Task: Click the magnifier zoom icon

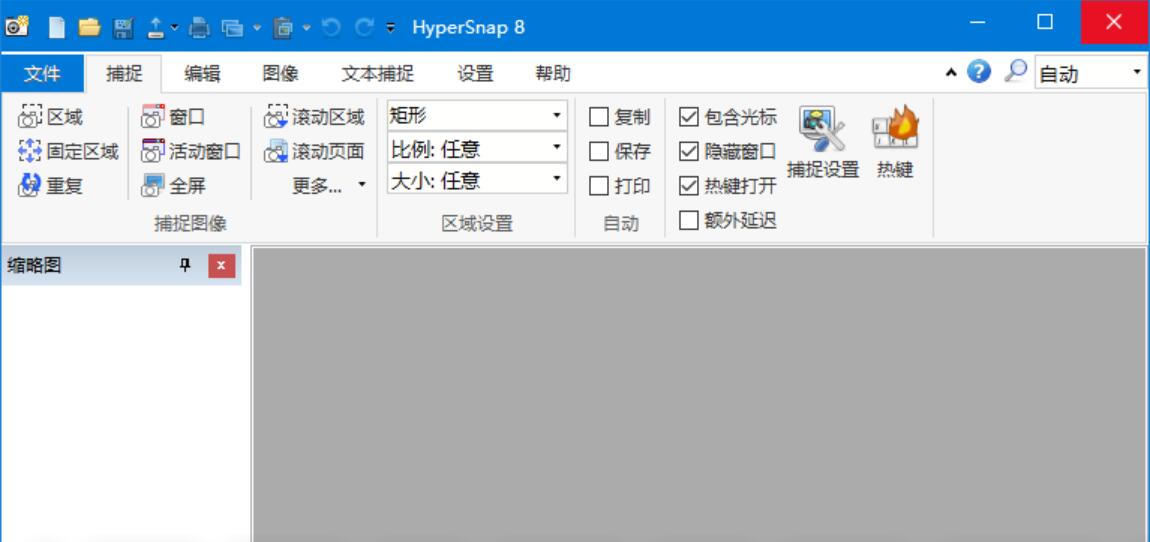Action: click(x=1016, y=70)
